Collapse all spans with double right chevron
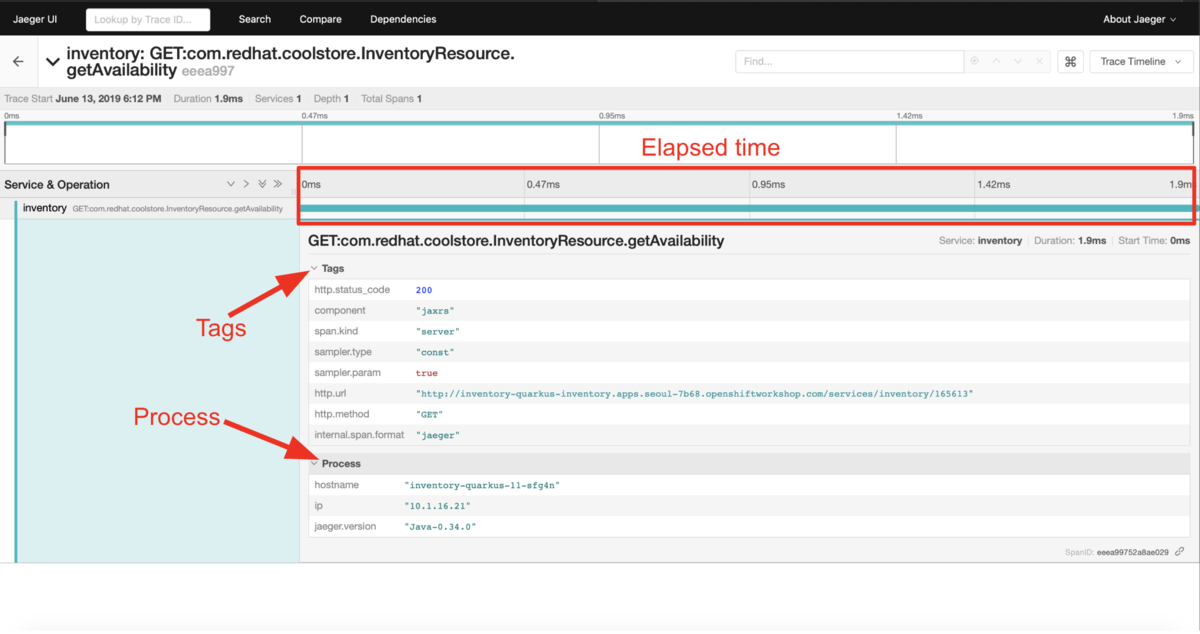Image resolution: width=1200 pixels, height=634 pixels. [x=278, y=184]
